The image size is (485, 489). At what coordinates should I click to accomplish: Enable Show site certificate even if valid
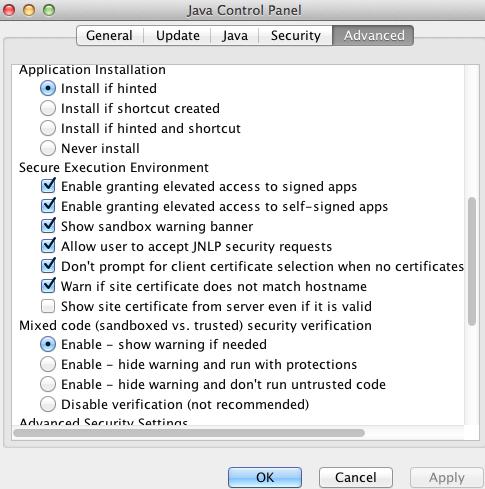pyautogui.click(x=48, y=306)
